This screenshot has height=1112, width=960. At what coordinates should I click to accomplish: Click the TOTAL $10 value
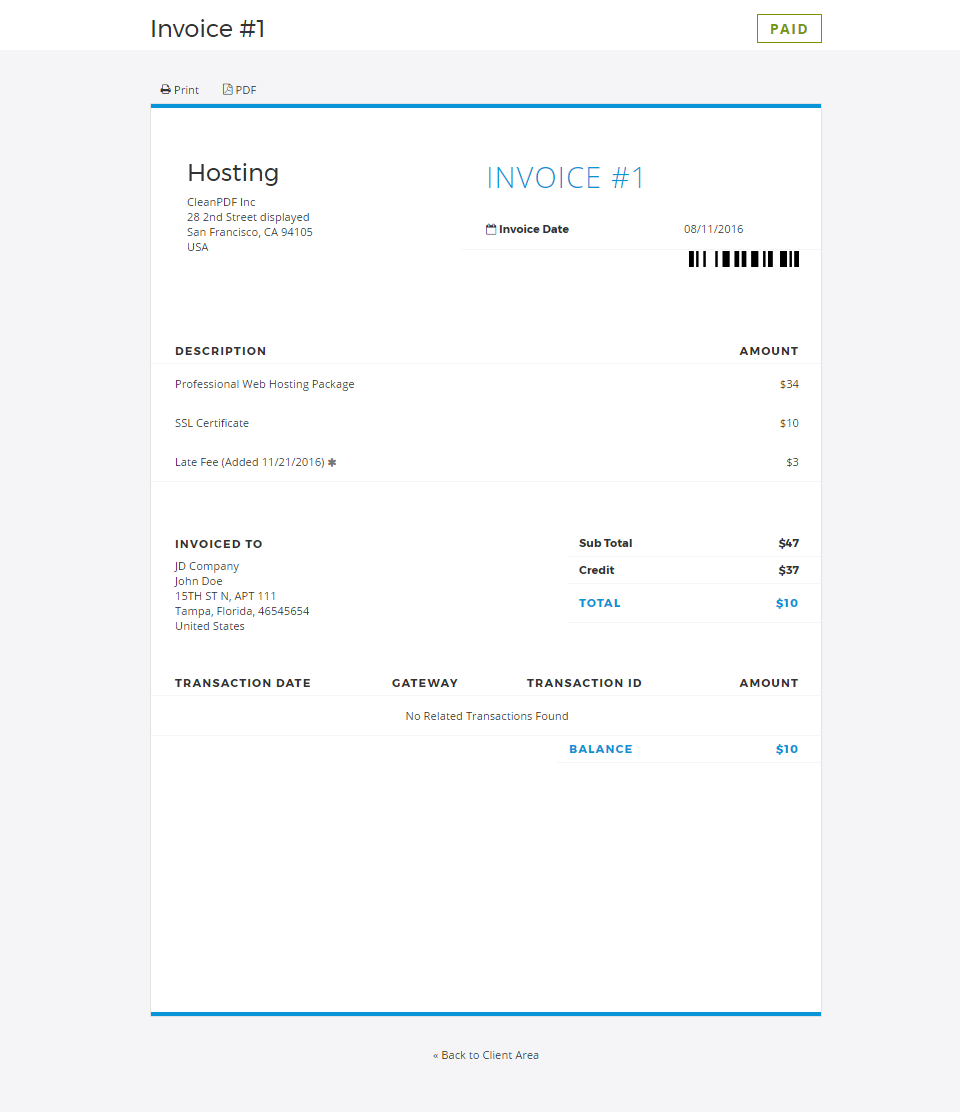coord(787,603)
